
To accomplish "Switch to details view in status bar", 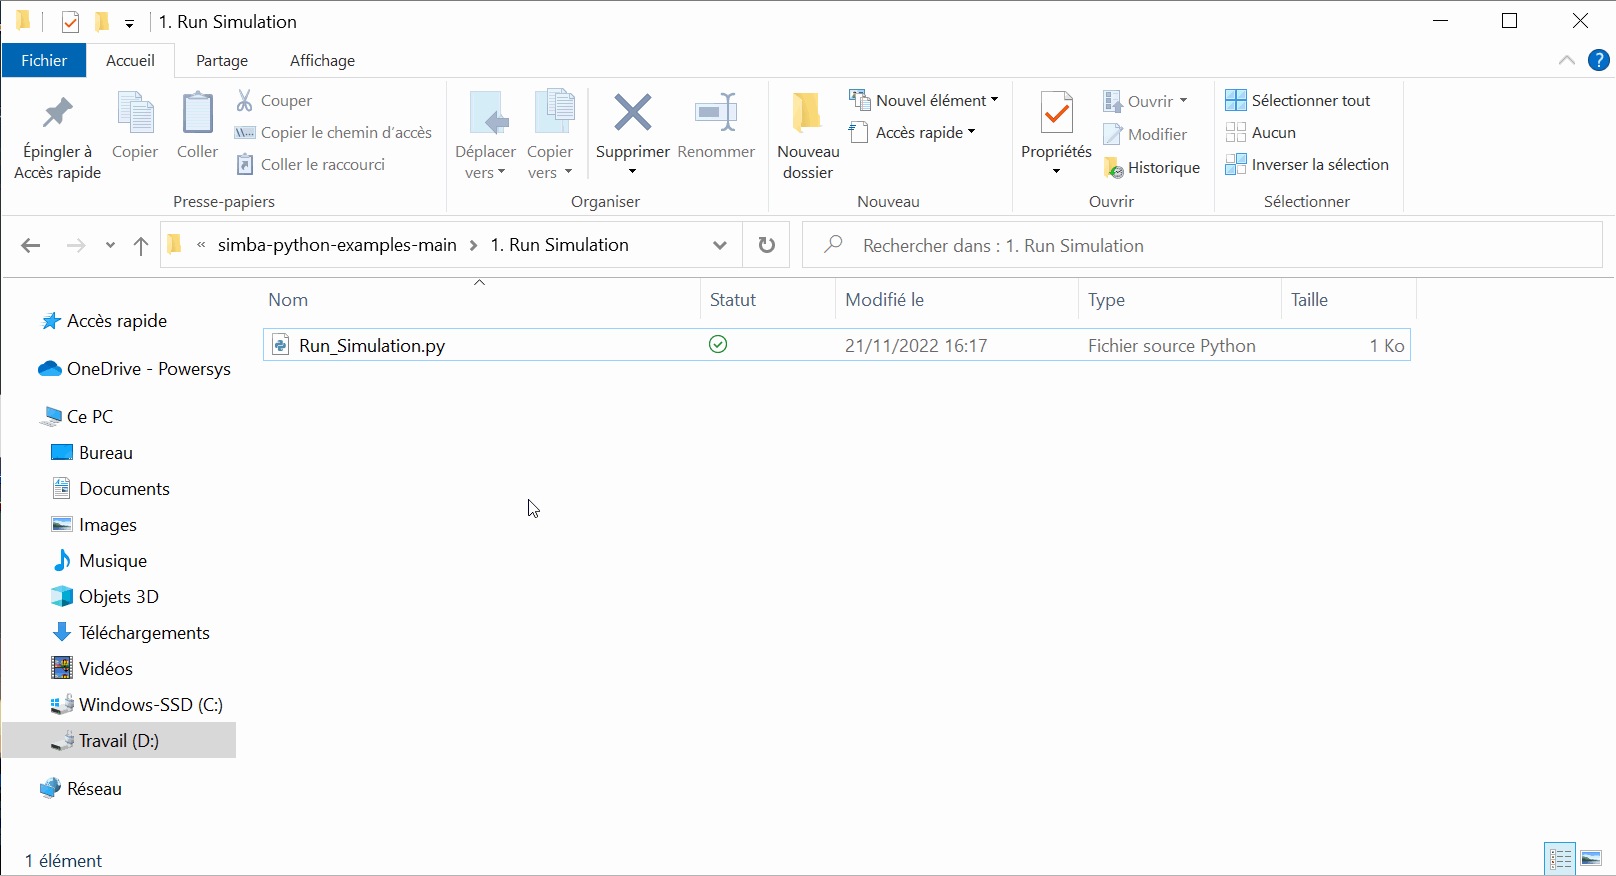I will click(1560, 859).
